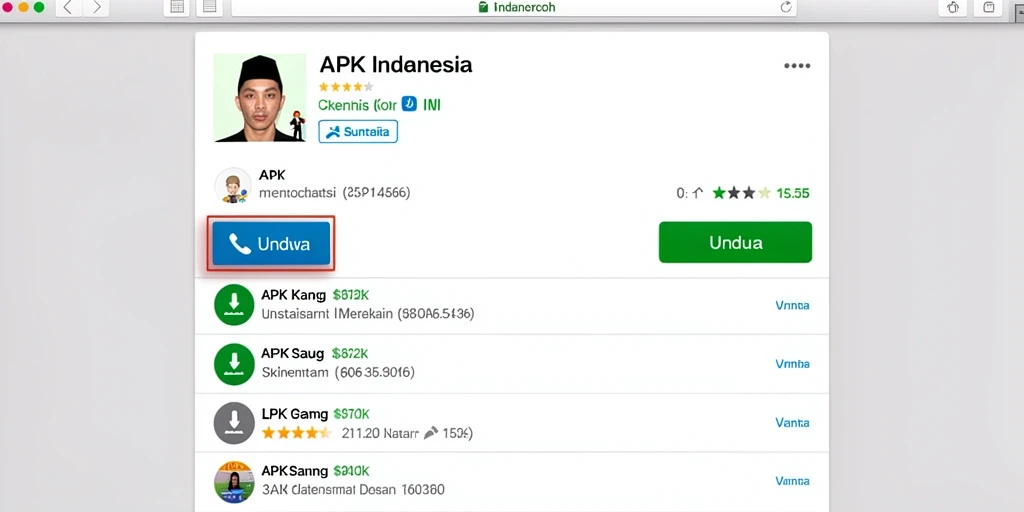
Task: Open the tabs overview icon
Action: [x=989, y=7]
